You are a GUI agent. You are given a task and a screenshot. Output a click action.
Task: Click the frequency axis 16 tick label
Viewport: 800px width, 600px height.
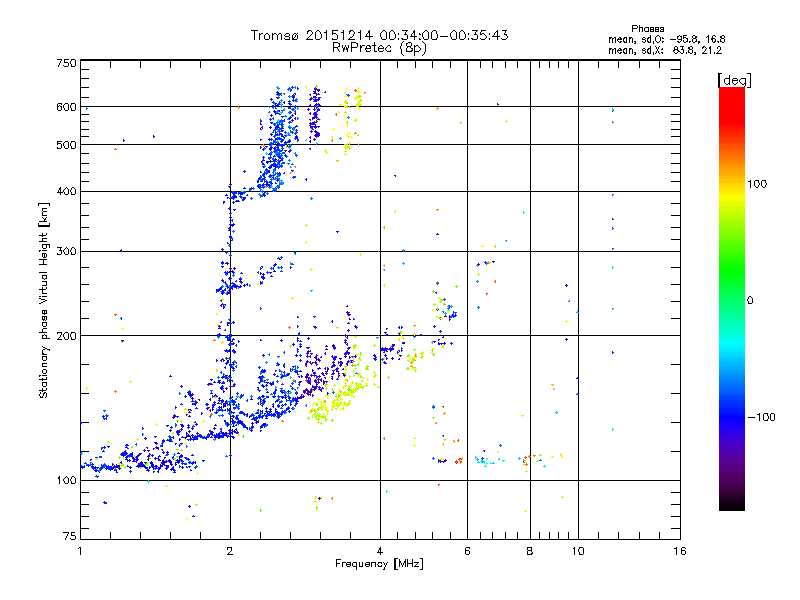pos(680,551)
